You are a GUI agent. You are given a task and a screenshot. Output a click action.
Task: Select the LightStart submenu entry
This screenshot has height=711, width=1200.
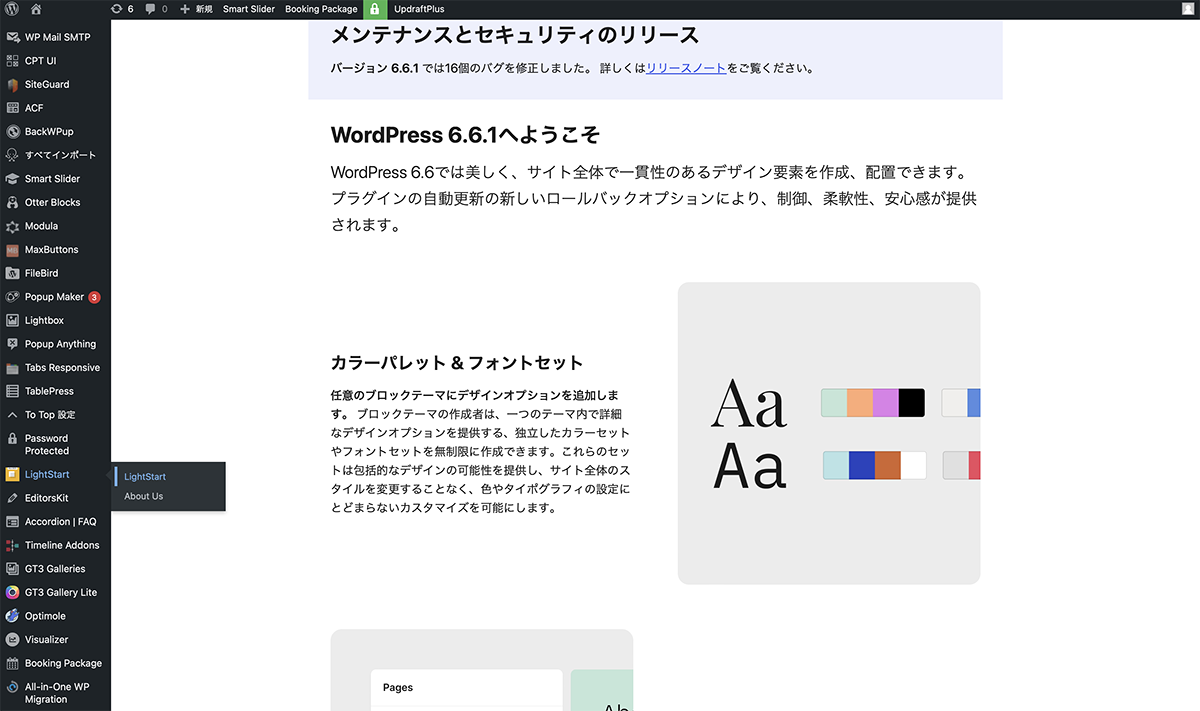[x=145, y=477]
